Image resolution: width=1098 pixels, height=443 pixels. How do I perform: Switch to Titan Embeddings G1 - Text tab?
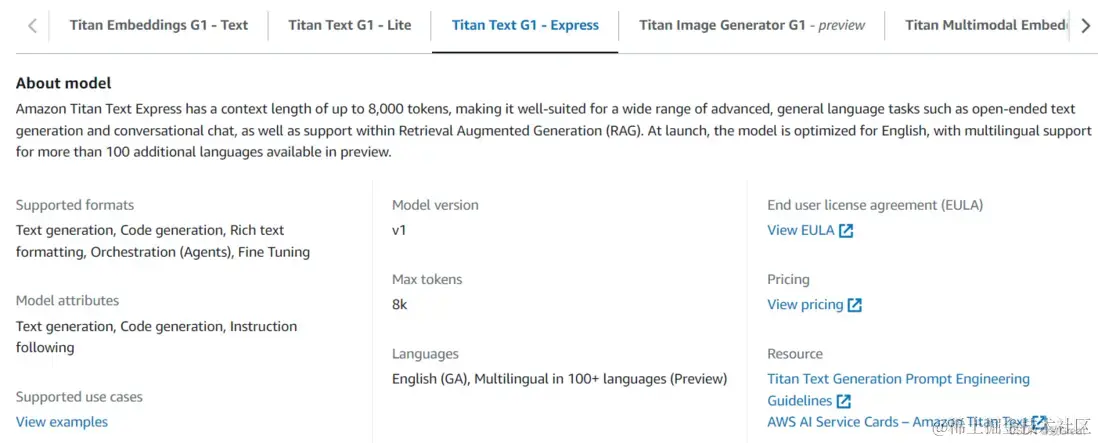coord(159,25)
